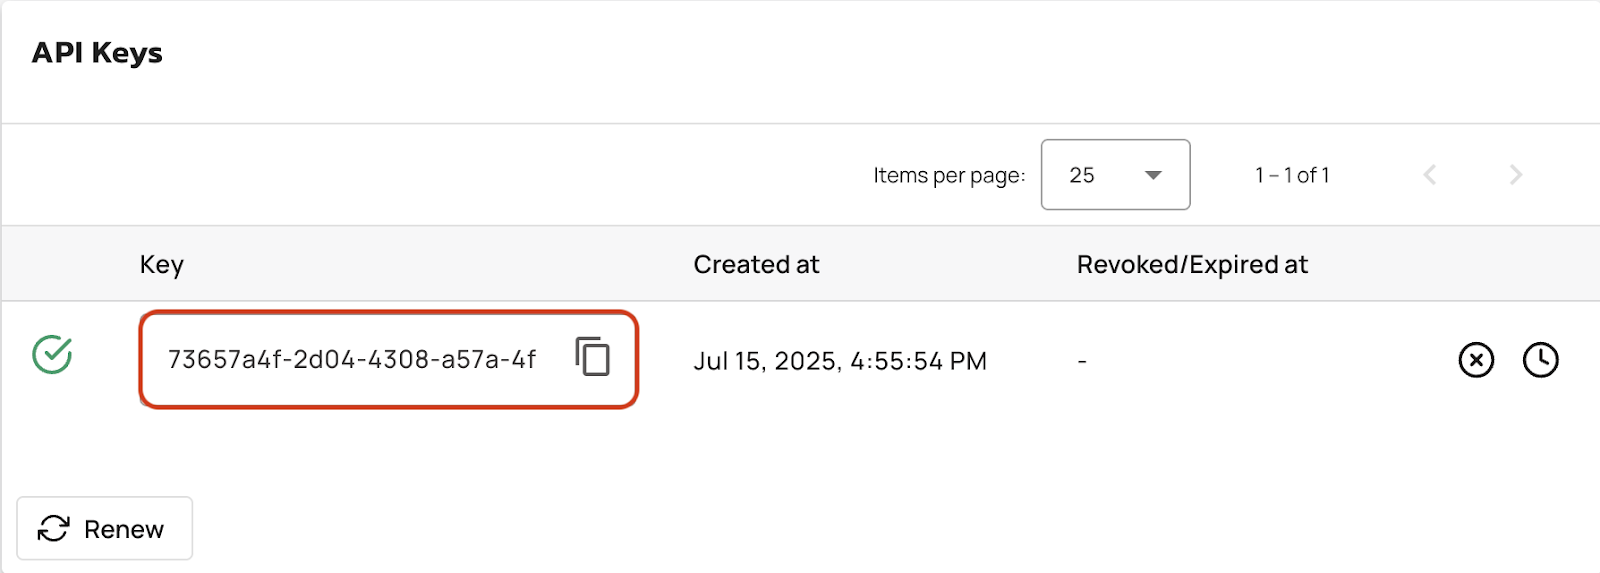Open the Items per page dropdown
Image resolution: width=1600 pixels, height=573 pixels.
coord(1115,175)
